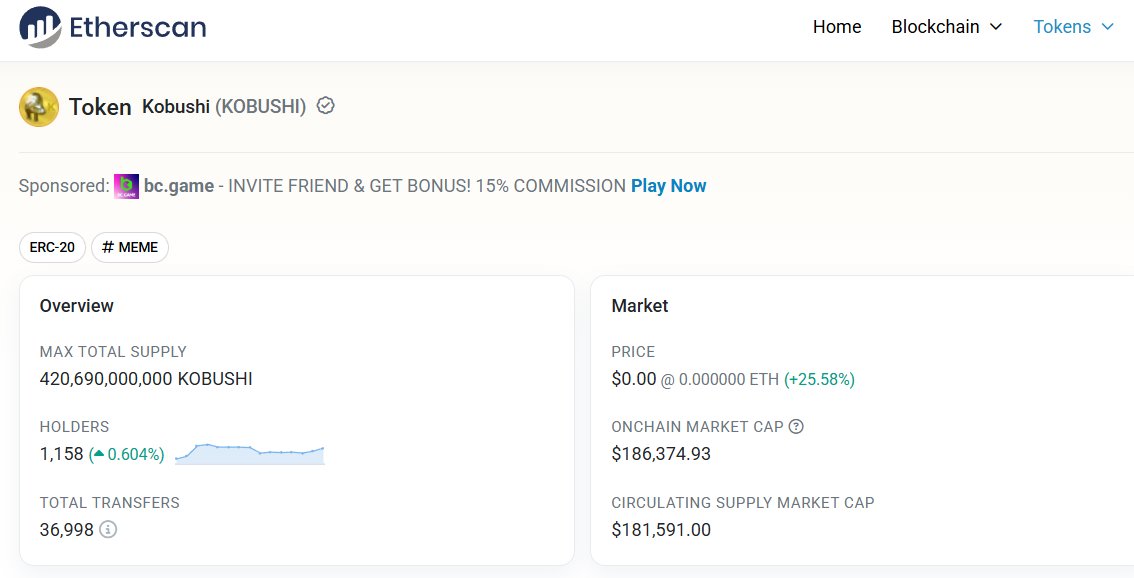
Task: Click the Kobushi token gold coin icon
Action: [39, 107]
